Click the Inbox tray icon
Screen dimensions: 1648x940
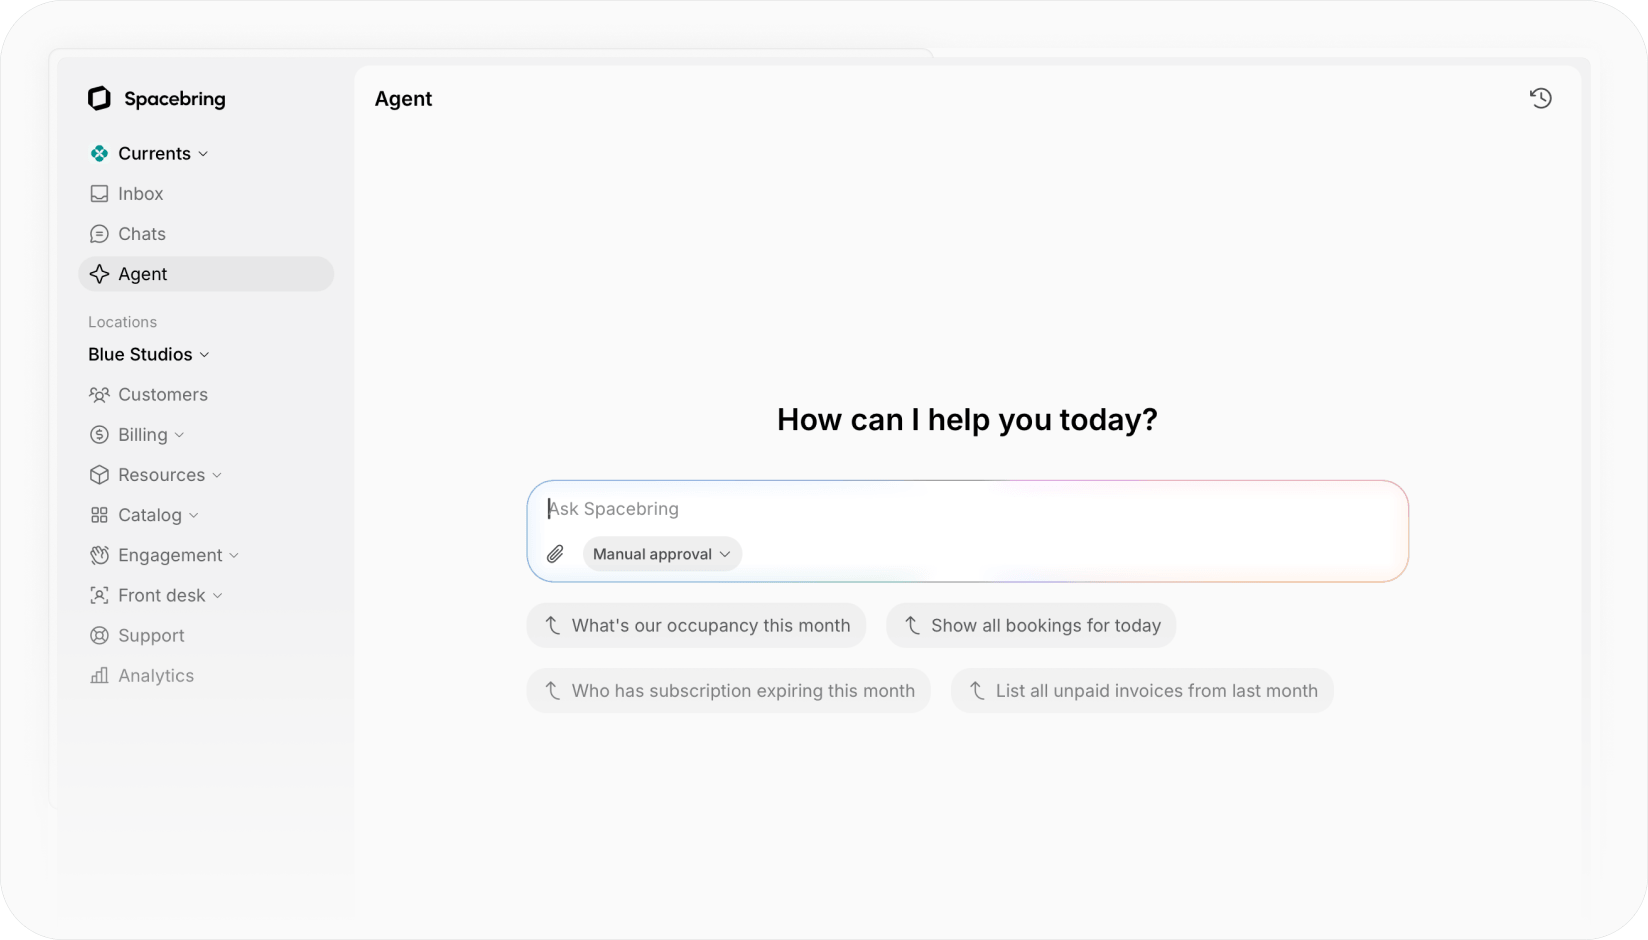(99, 194)
